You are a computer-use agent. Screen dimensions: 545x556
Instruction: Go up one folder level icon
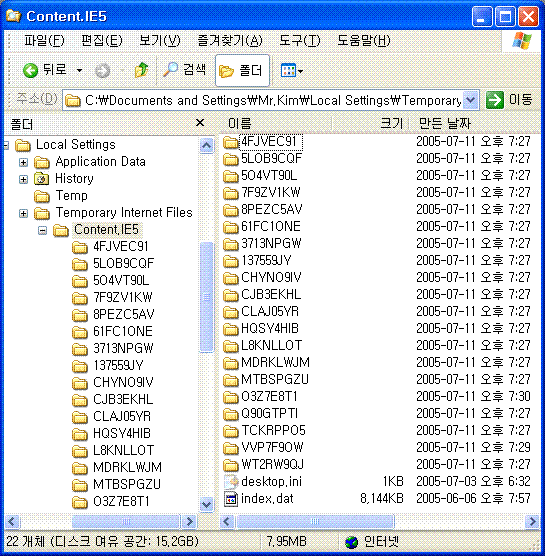[x=141, y=70]
